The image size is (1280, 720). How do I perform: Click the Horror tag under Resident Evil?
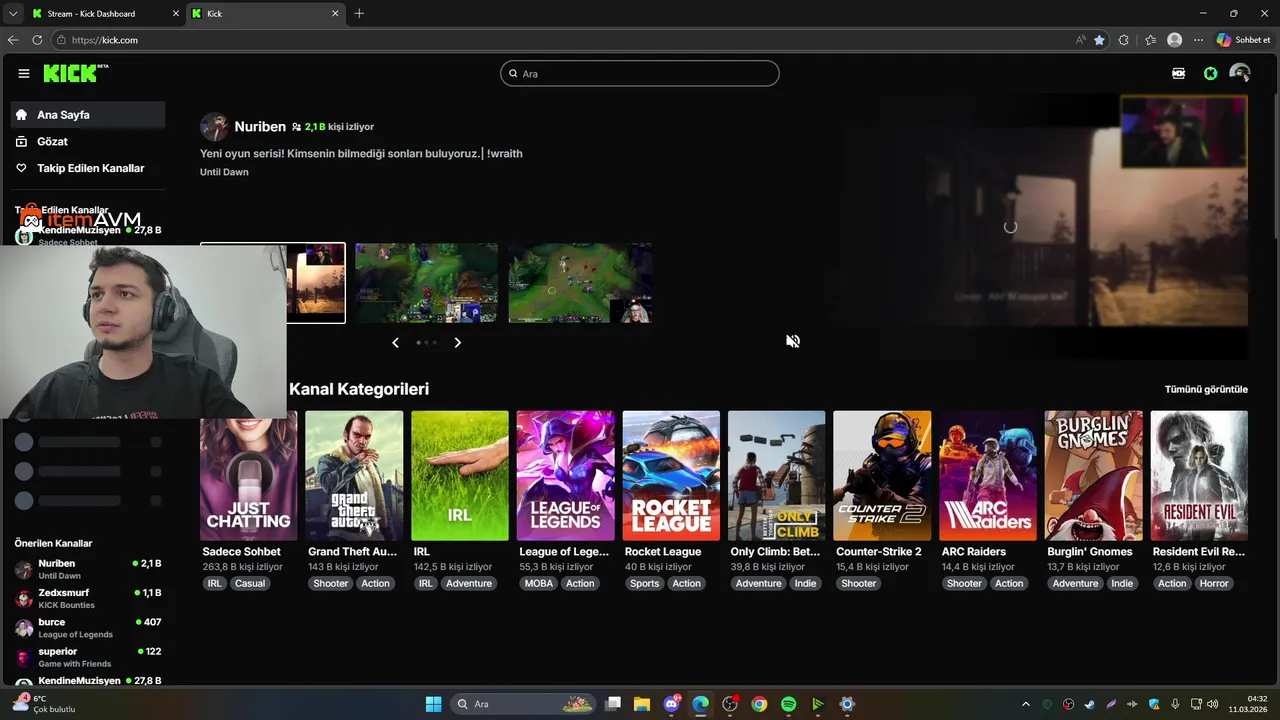(1214, 583)
